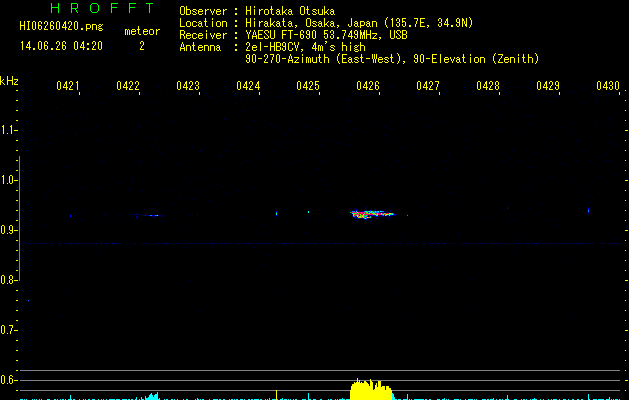Click the 1.1 kHz axis label
Image resolution: width=629 pixels, height=400 pixels.
point(8,130)
